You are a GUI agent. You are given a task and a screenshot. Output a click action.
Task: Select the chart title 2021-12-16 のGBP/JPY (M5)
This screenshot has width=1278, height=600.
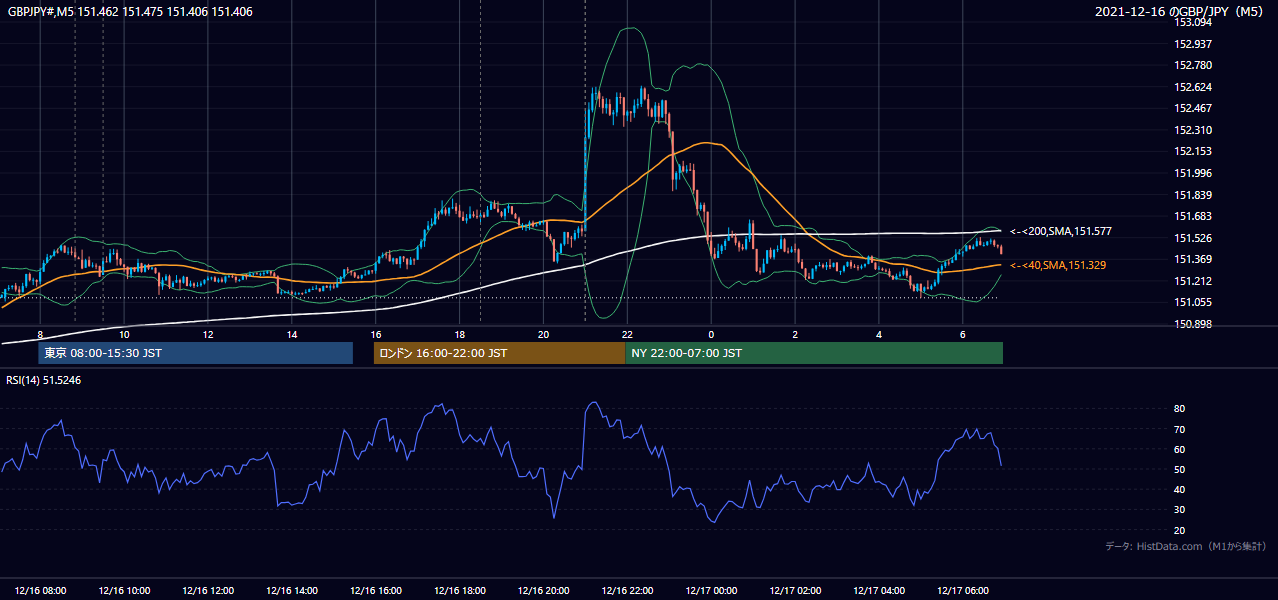(x=1181, y=12)
